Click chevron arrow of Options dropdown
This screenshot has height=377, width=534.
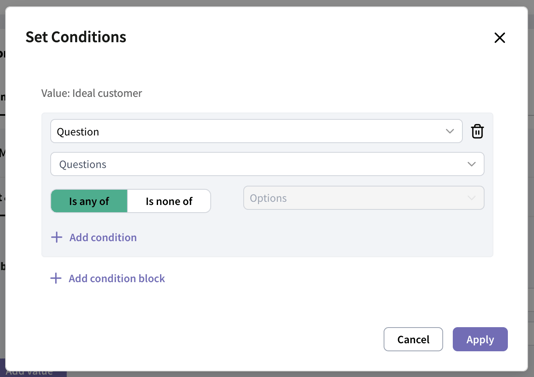coord(472,198)
